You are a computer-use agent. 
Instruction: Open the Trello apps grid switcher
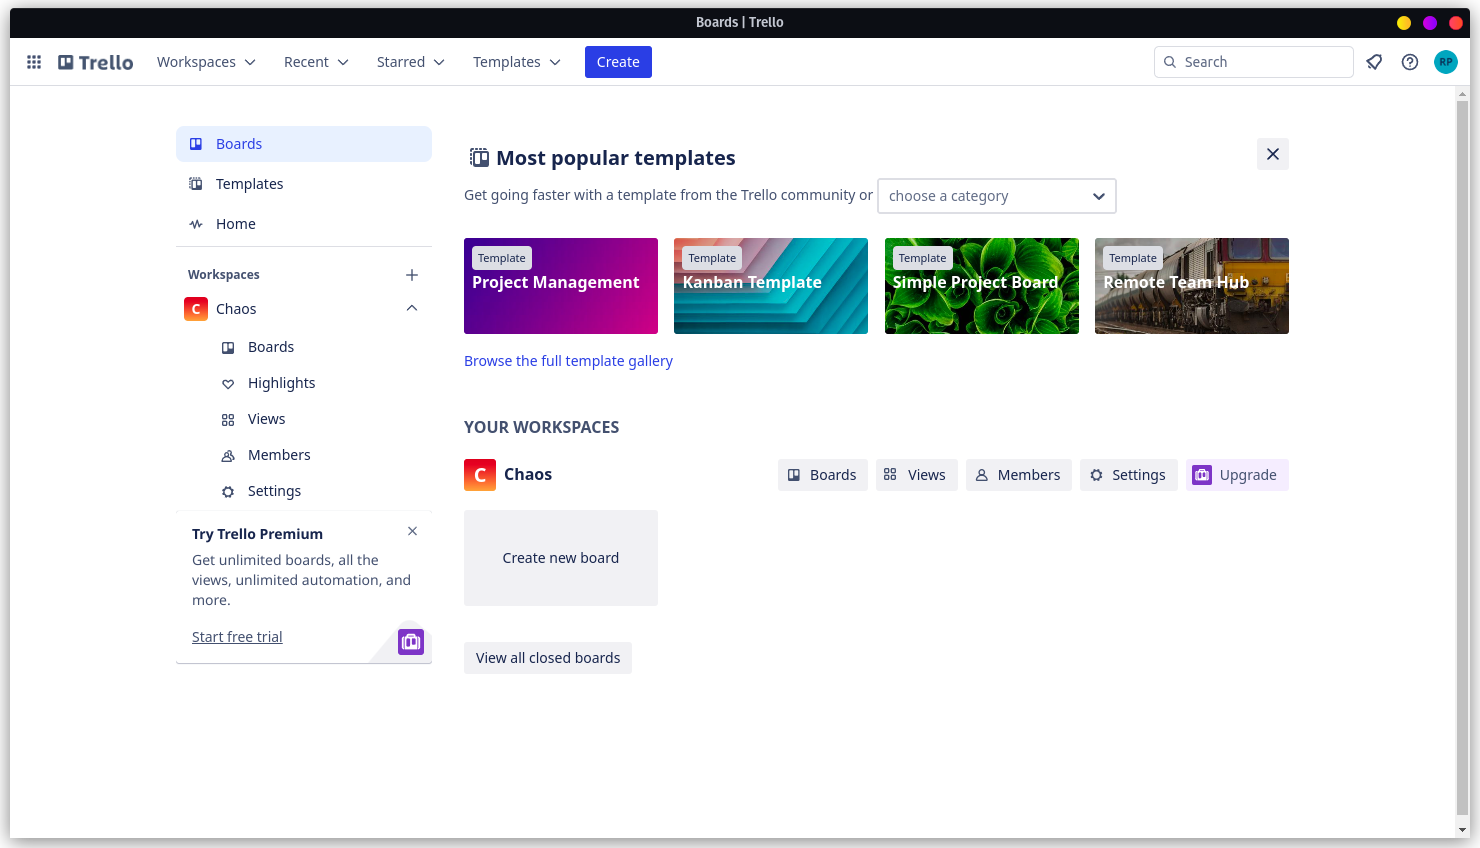33,61
